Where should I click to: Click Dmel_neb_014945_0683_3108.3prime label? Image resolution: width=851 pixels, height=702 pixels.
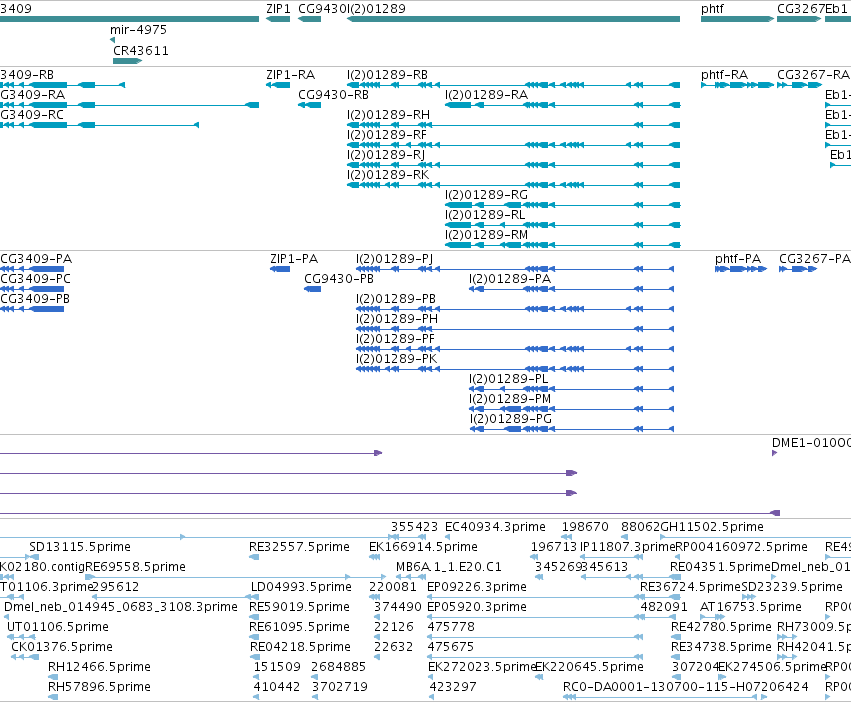(x=120, y=608)
